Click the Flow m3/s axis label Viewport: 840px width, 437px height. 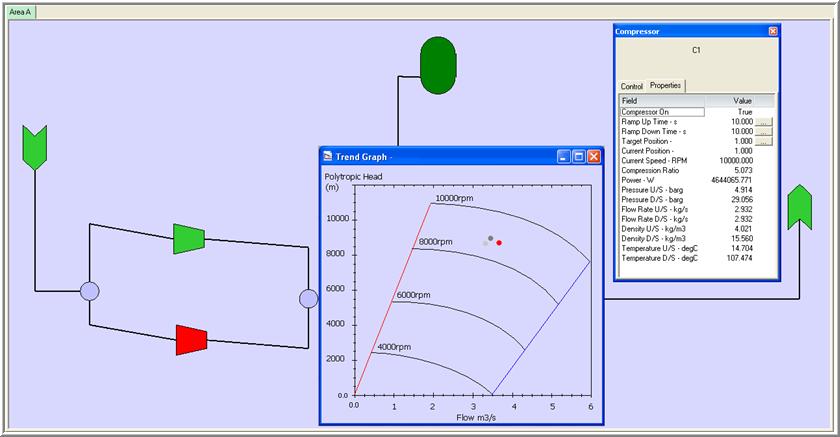point(476,417)
